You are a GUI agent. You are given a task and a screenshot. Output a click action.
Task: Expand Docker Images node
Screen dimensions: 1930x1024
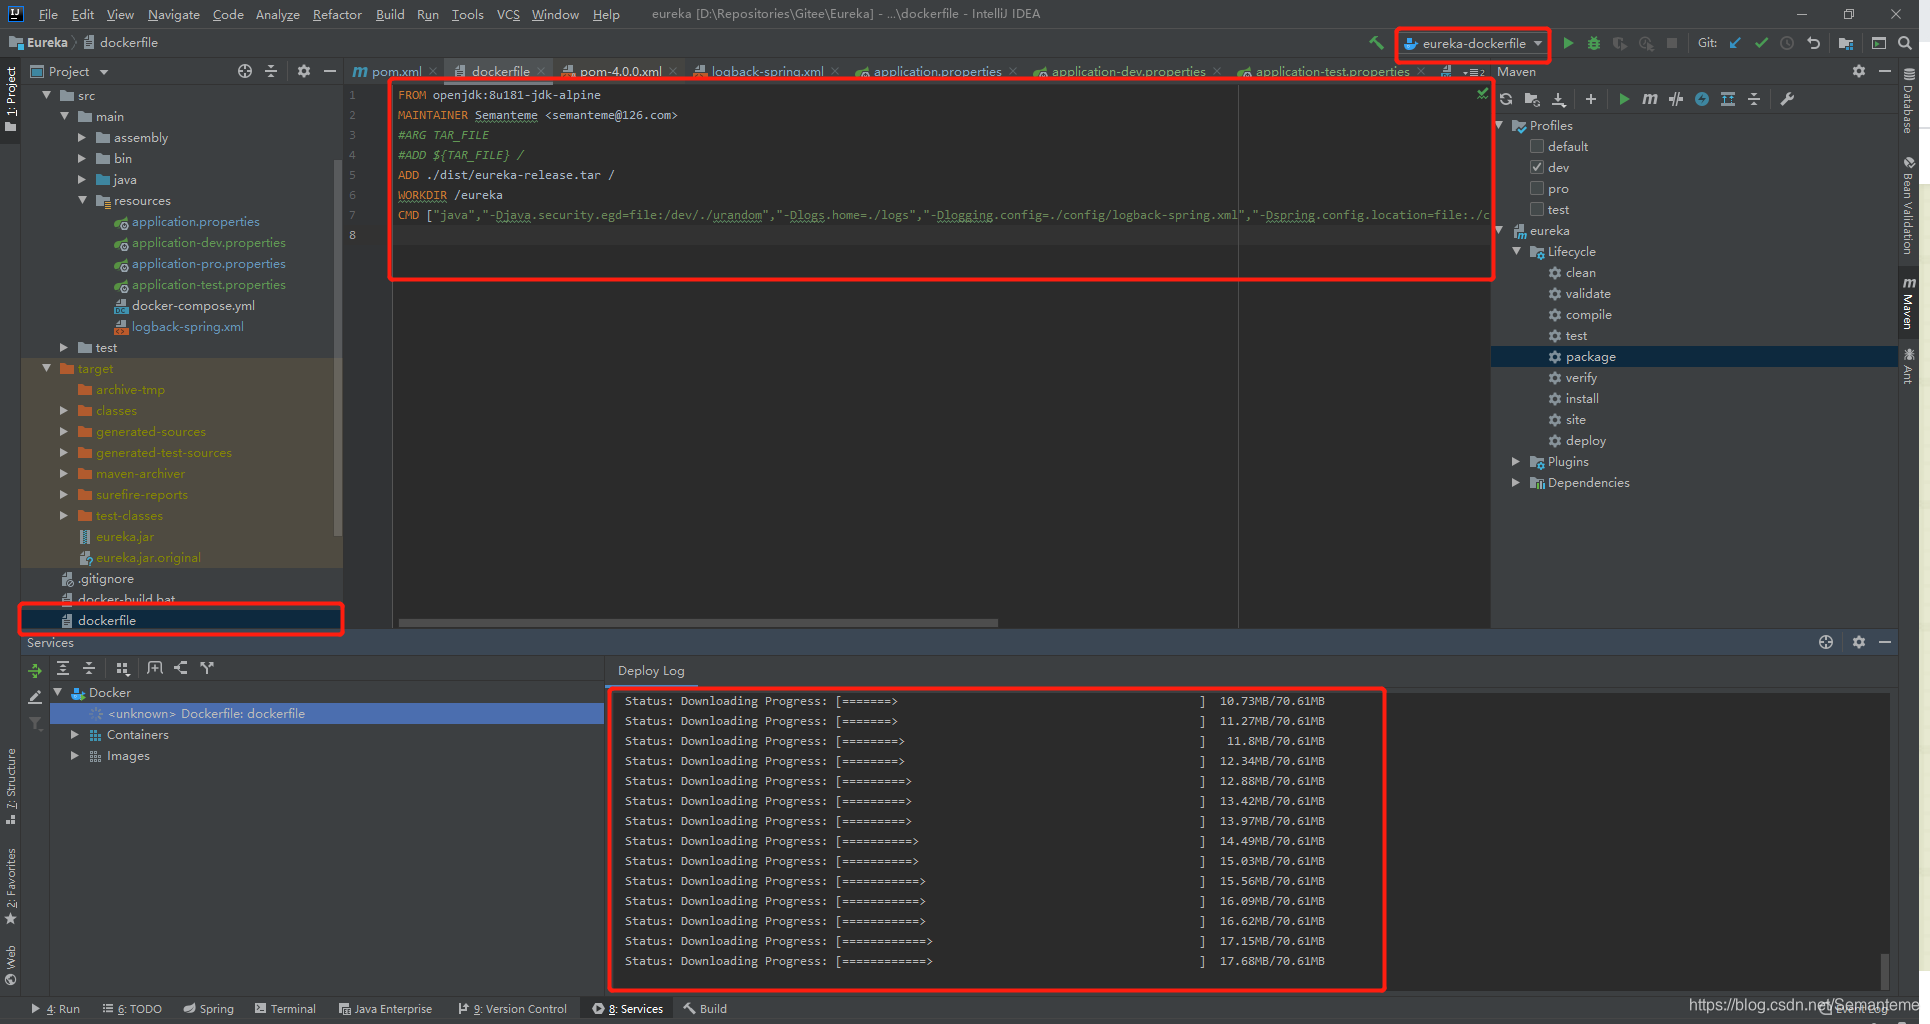[x=75, y=755]
